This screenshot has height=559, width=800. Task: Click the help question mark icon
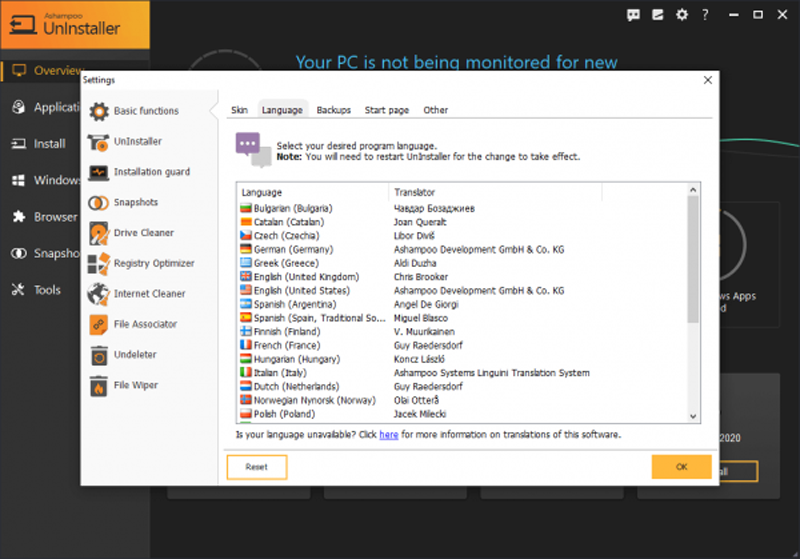coord(705,15)
